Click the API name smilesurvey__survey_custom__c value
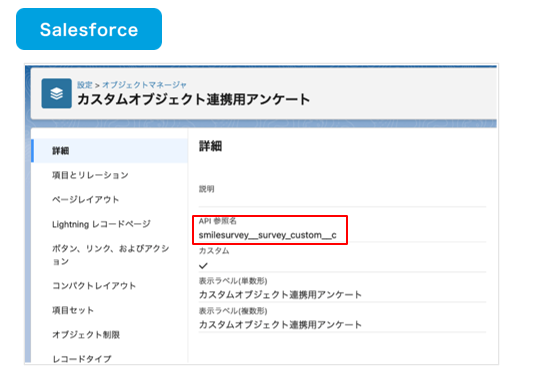This screenshot has width=542, height=382. [268, 235]
